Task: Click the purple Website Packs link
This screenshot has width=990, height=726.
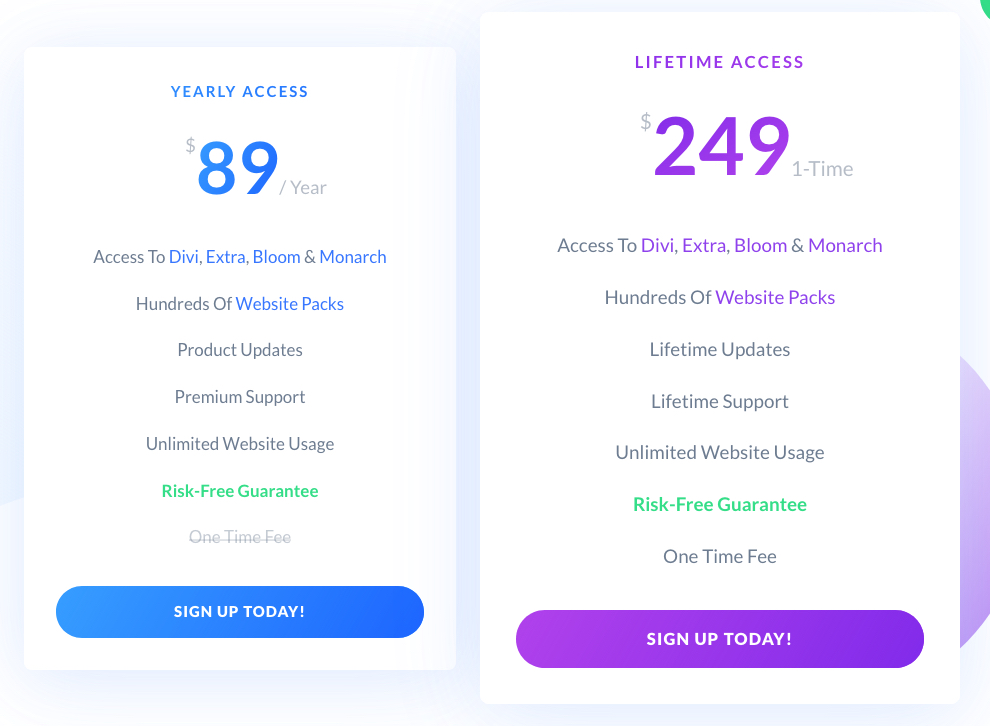Action: pyautogui.click(x=775, y=297)
